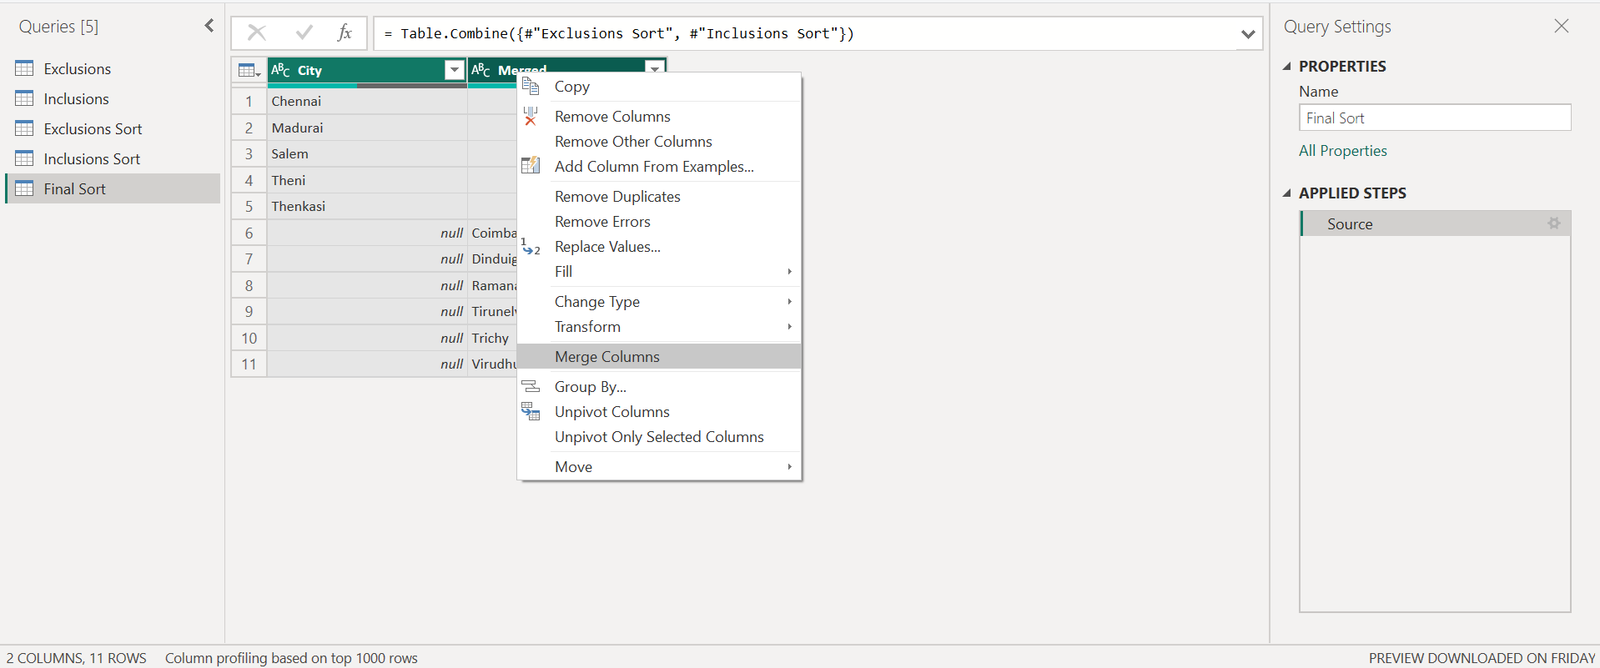Select the Source applied step
The image size is (1600, 668).
(1435, 223)
